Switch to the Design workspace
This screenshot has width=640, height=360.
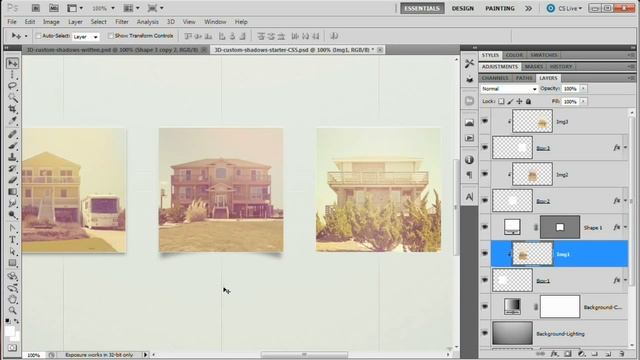coord(462,8)
